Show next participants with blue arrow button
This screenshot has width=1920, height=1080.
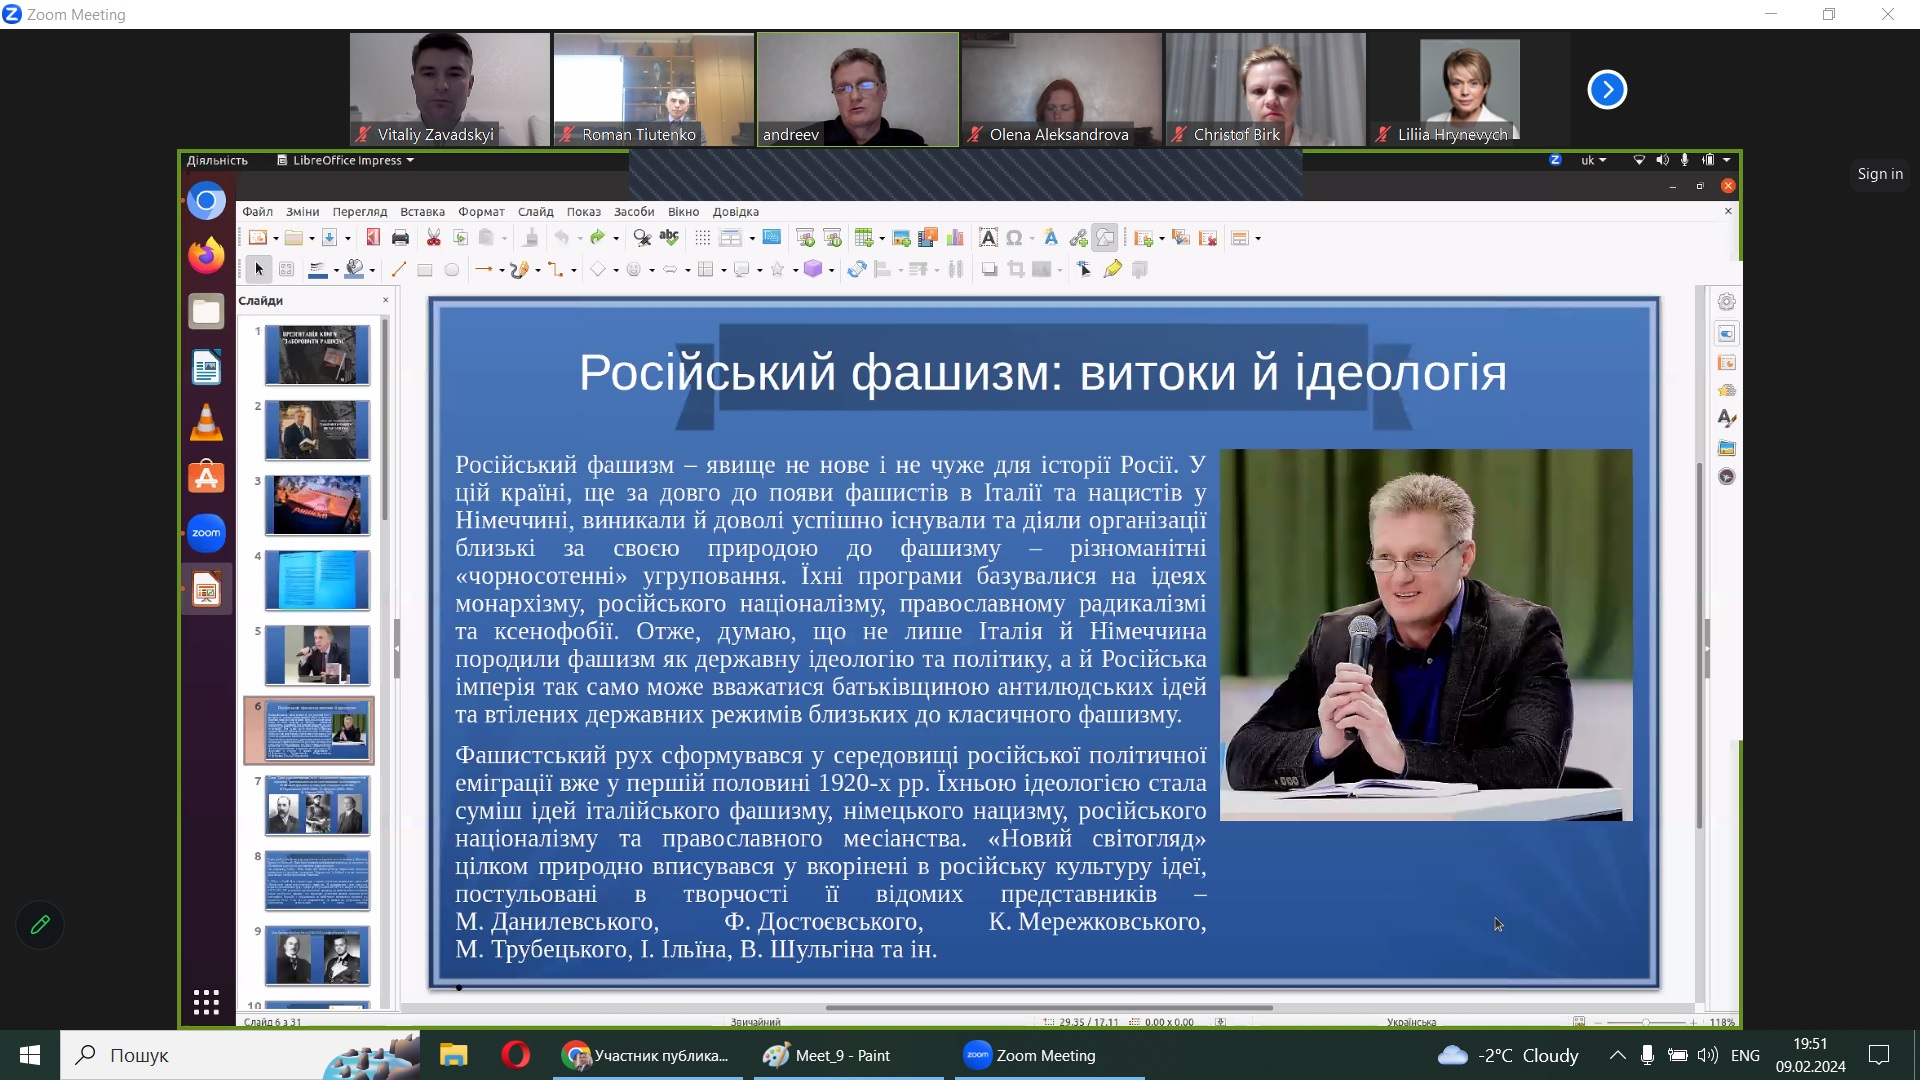1606,90
